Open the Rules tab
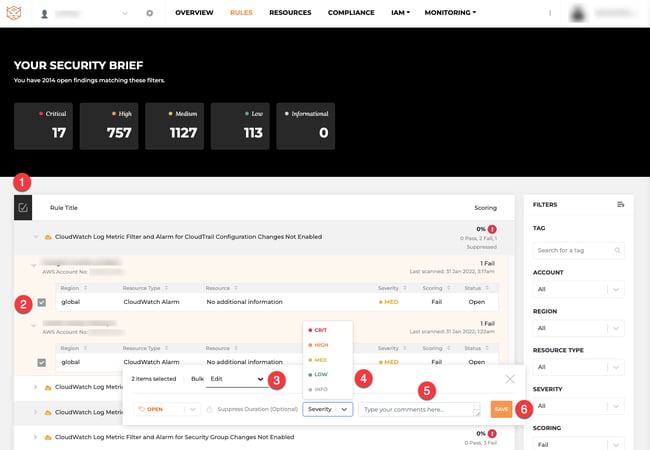The image size is (650, 450). (x=241, y=13)
